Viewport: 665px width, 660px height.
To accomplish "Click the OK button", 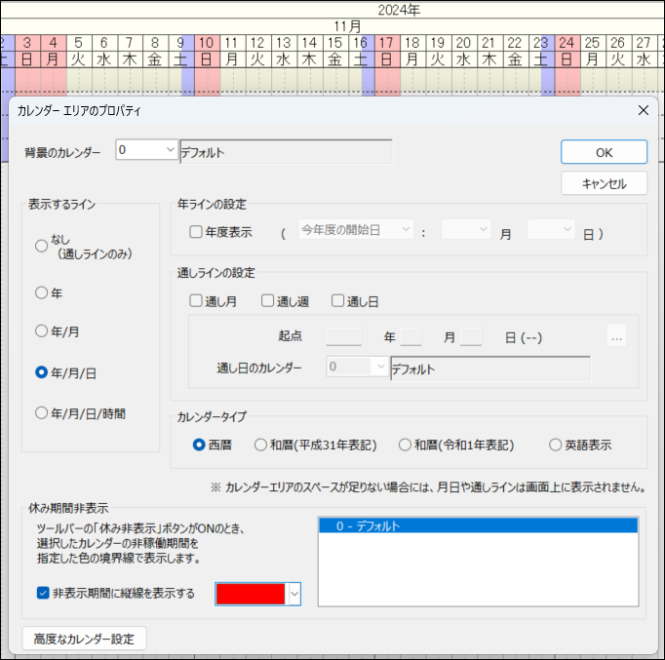I will coord(603,152).
